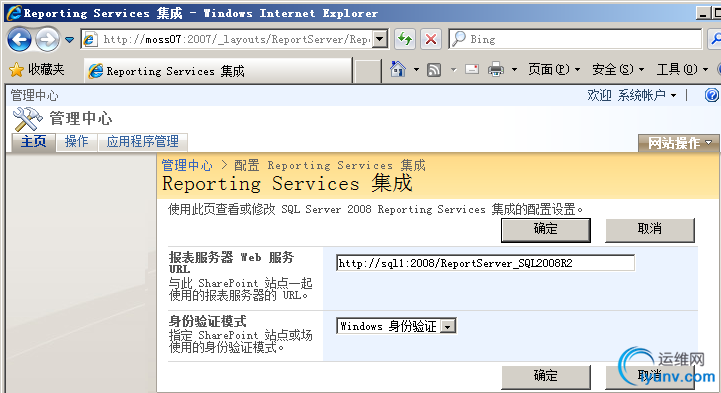Click the 管理中心 site title text
This screenshot has height=393, width=721.
[80, 119]
